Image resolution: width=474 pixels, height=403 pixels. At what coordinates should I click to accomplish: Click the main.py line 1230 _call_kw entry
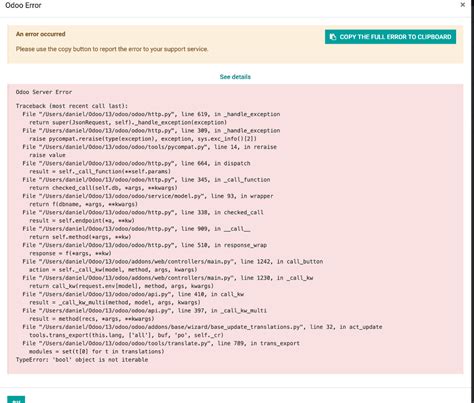168,278
